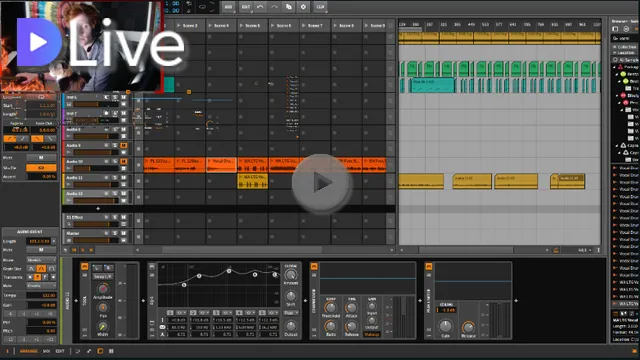
Task: Click power icon of the Compressor device
Action: coord(314,267)
